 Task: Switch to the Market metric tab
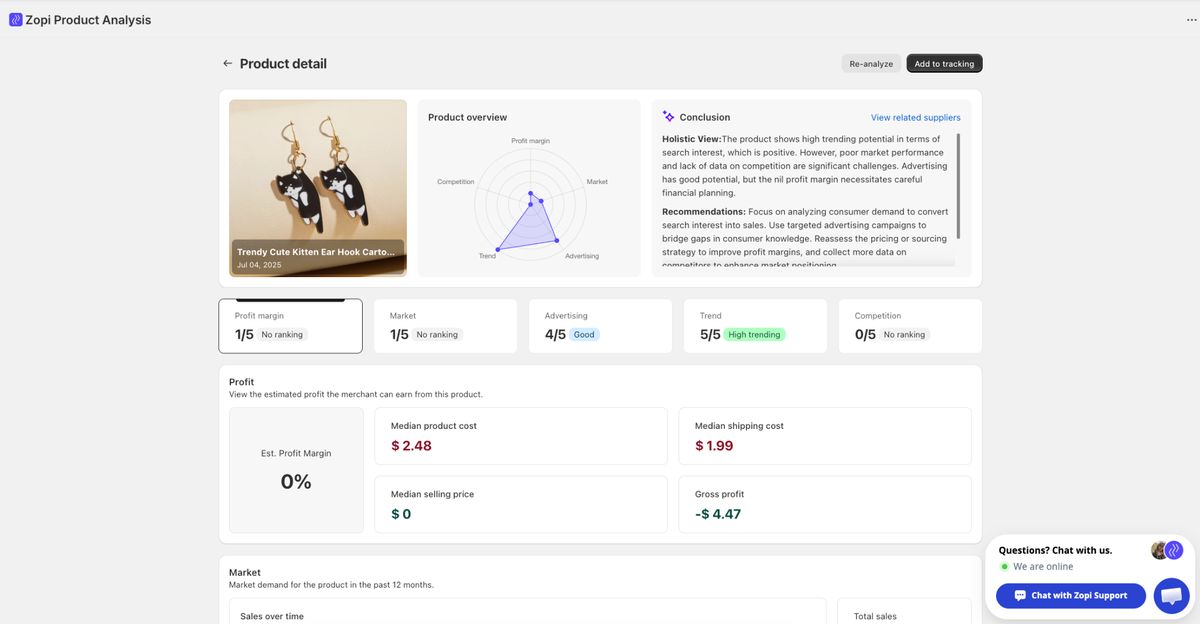[445, 325]
